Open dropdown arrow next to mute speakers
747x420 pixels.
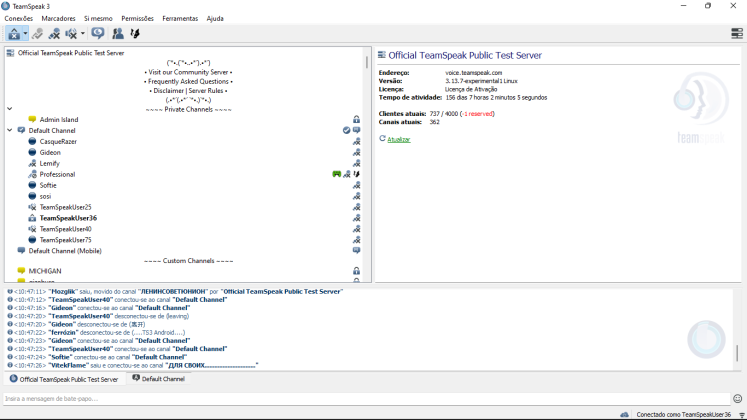pyautogui.click(x=82, y=34)
